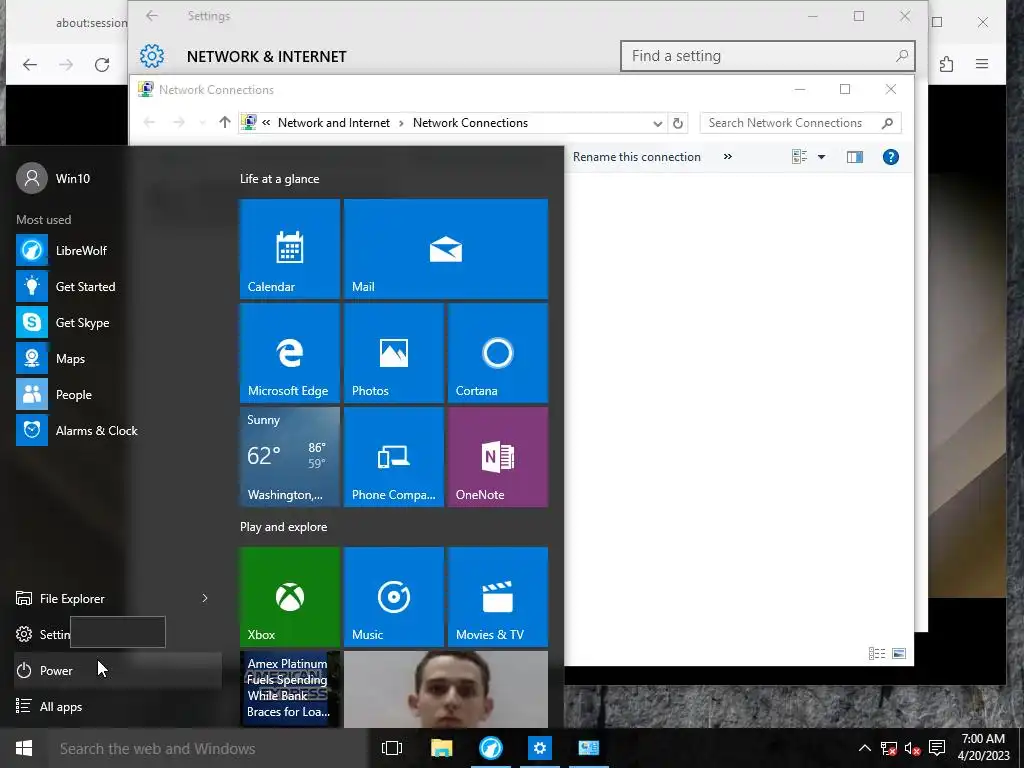The height and width of the screenshot is (768, 1024).
Task: Open File Explorer from taskbar
Action: pos(441,748)
